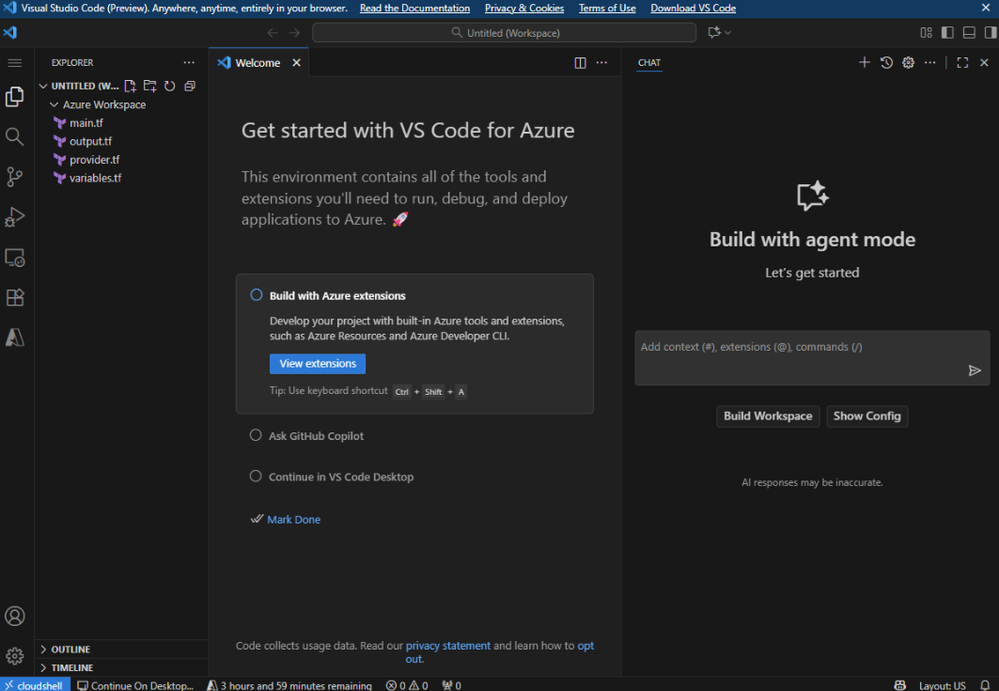Open the Run and Debug view
Image resolution: width=999 pixels, height=691 pixels.
point(15,217)
